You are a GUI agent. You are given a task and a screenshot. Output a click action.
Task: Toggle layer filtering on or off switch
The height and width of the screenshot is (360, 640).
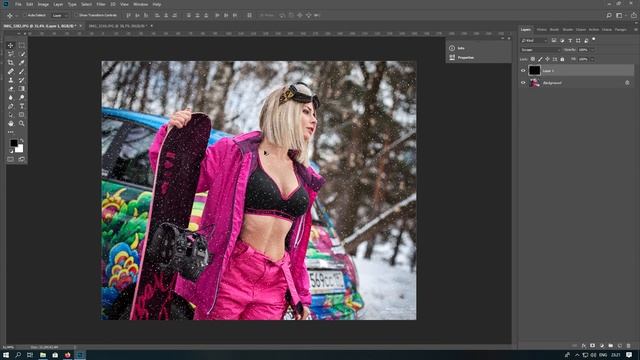594,40
